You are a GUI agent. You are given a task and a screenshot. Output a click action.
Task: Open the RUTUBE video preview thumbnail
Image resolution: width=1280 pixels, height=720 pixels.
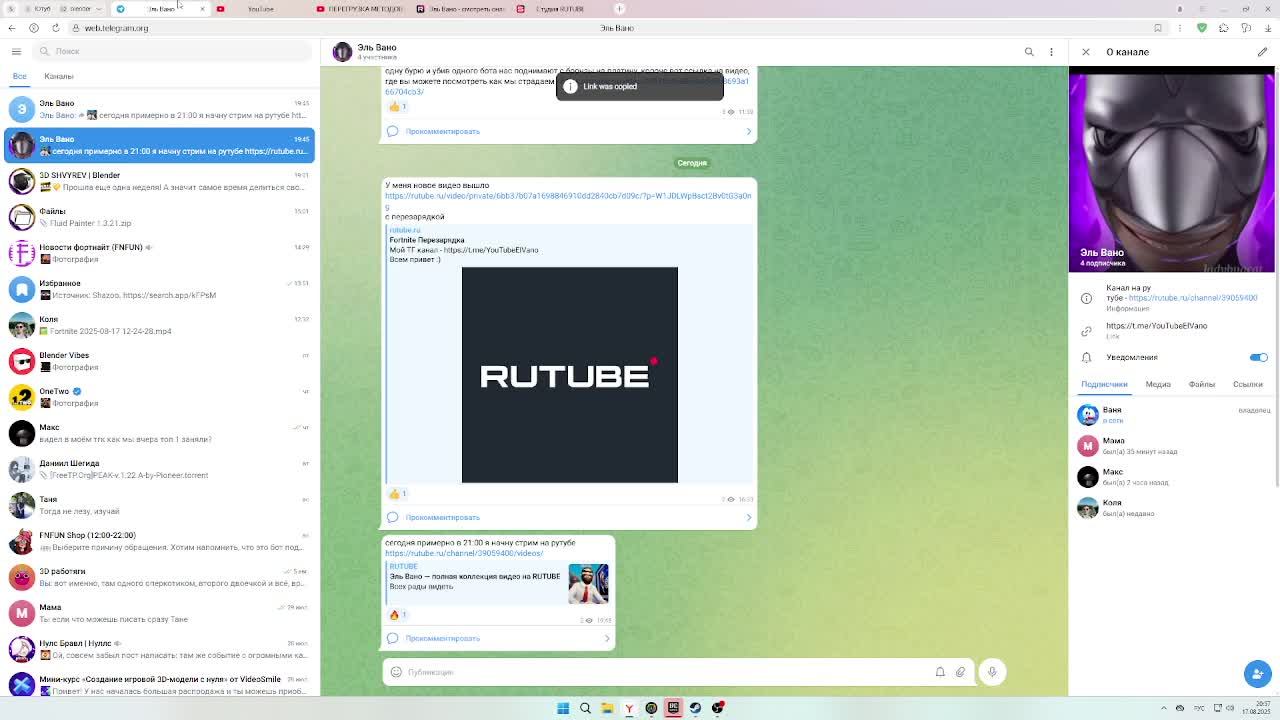pos(570,375)
